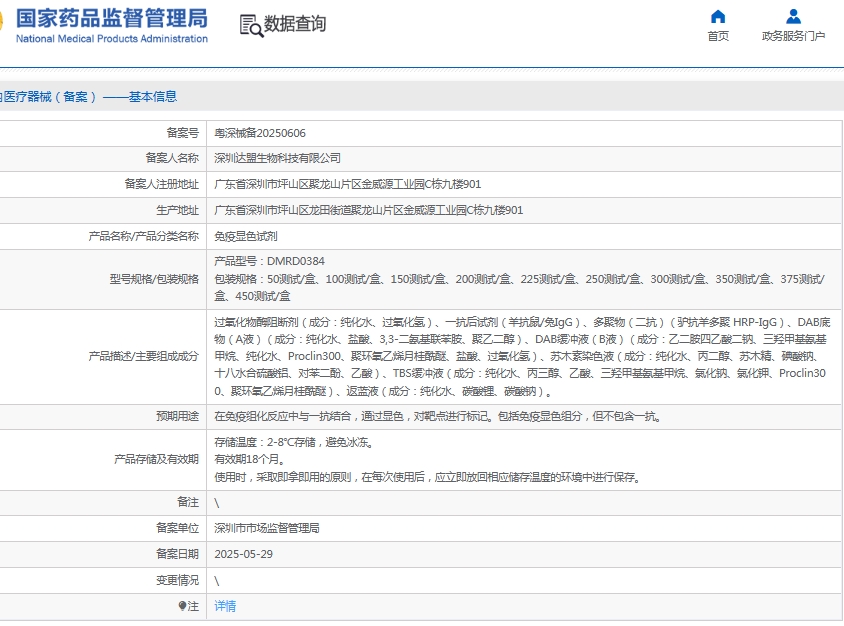844x626 pixels.
Task: Click the 备案人名称 row label
Action: click(172, 158)
